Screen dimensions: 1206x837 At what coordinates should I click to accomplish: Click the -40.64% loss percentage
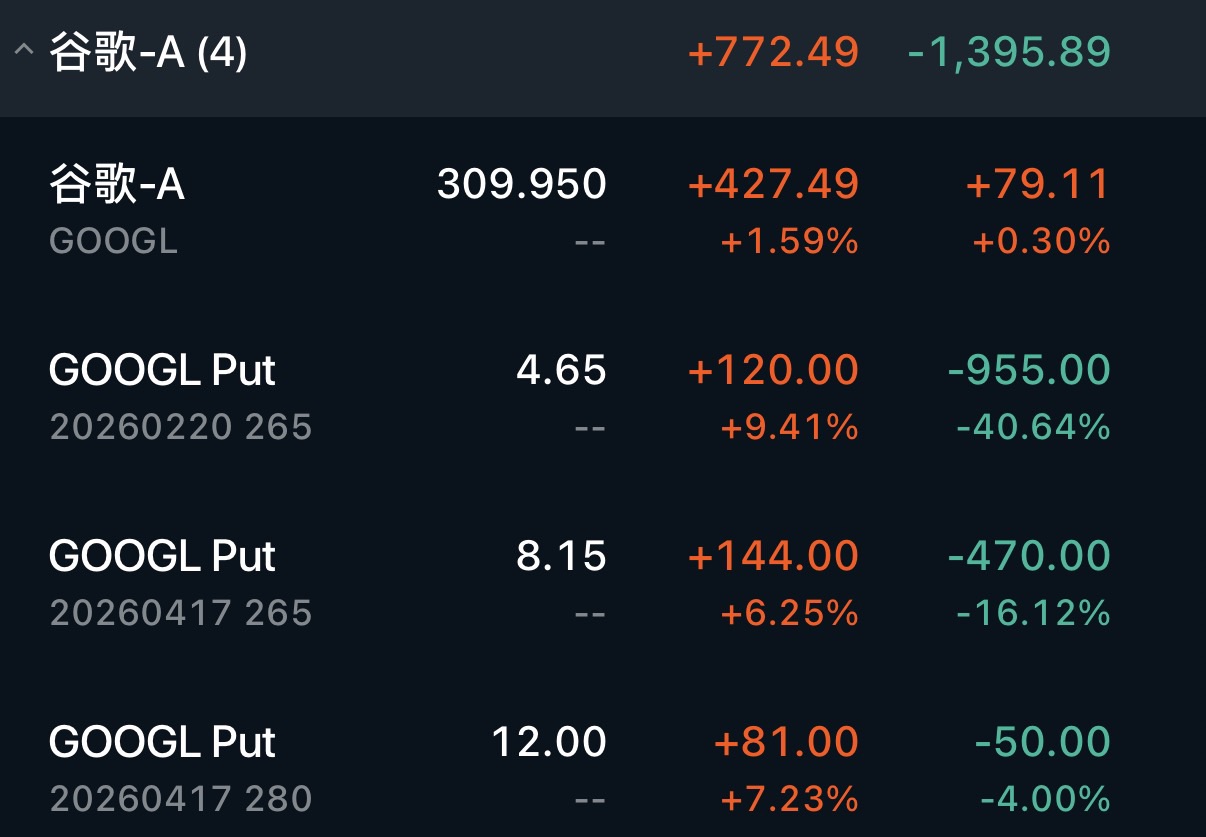[1033, 427]
